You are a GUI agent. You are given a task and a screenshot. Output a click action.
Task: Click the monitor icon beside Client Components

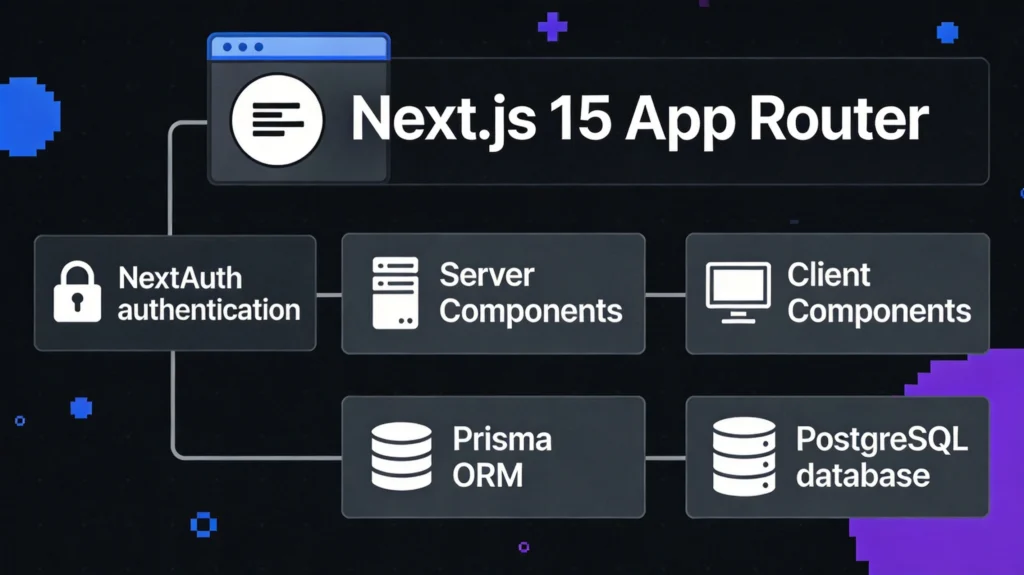[738, 293]
